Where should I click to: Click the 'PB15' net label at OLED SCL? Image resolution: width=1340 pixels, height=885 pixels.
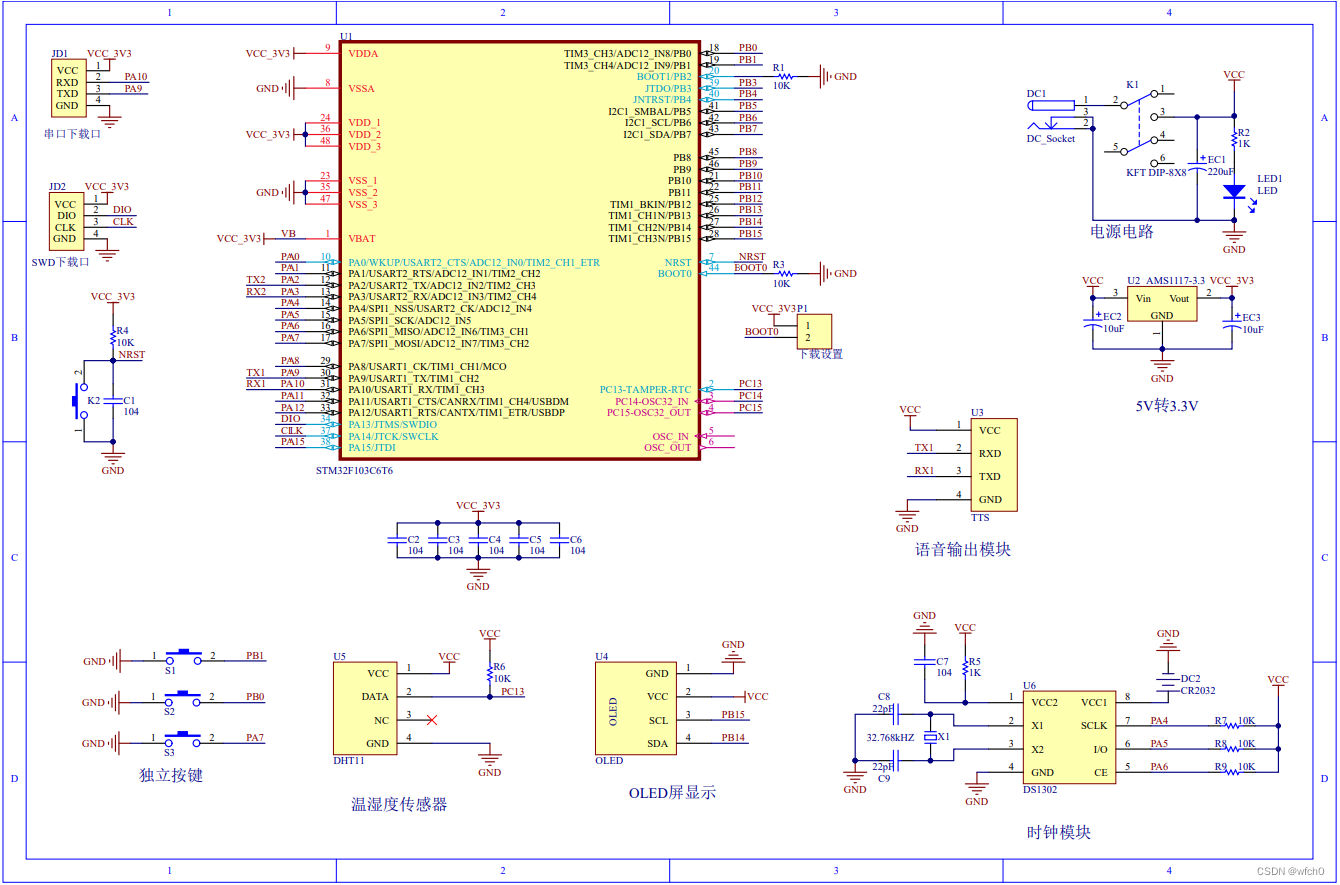[x=733, y=715]
